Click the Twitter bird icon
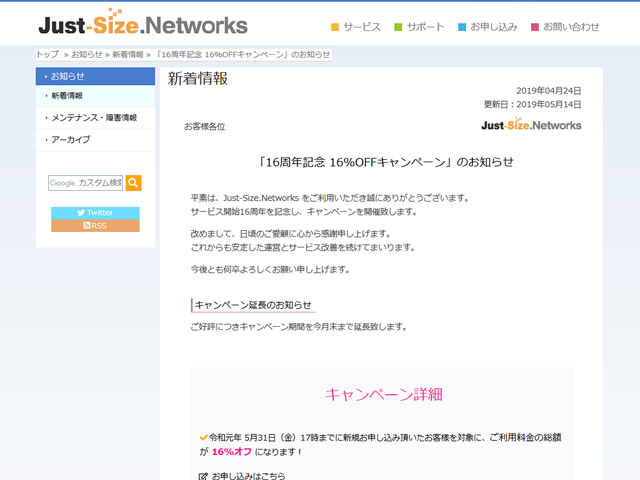This screenshot has height=480, width=640. click(x=81, y=213)
